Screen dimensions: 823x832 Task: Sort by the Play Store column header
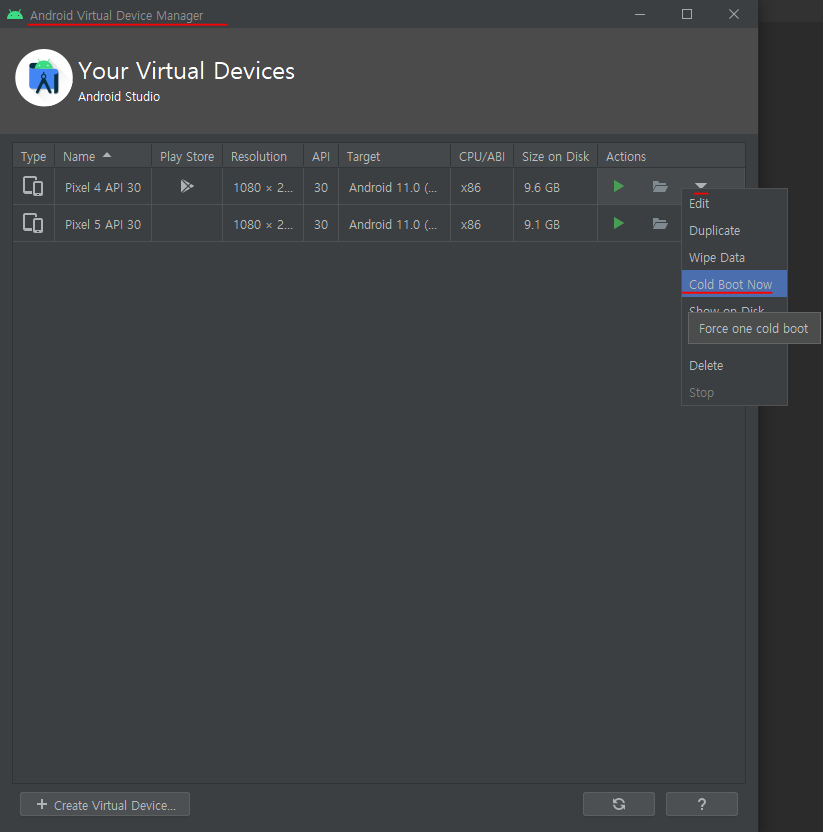coord(187,157)
